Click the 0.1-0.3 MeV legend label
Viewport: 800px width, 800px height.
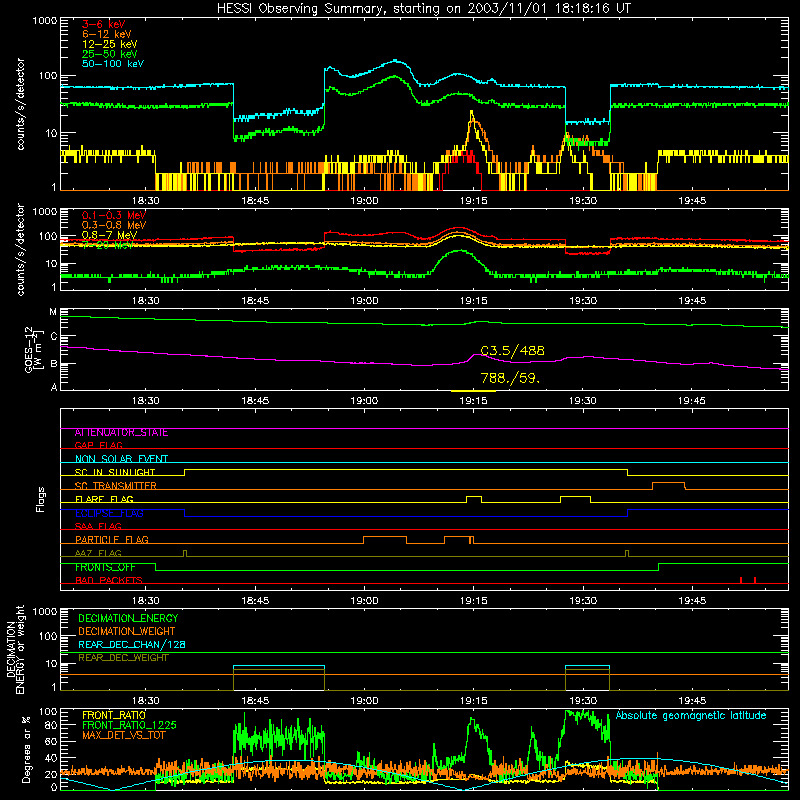click(114, 215)
